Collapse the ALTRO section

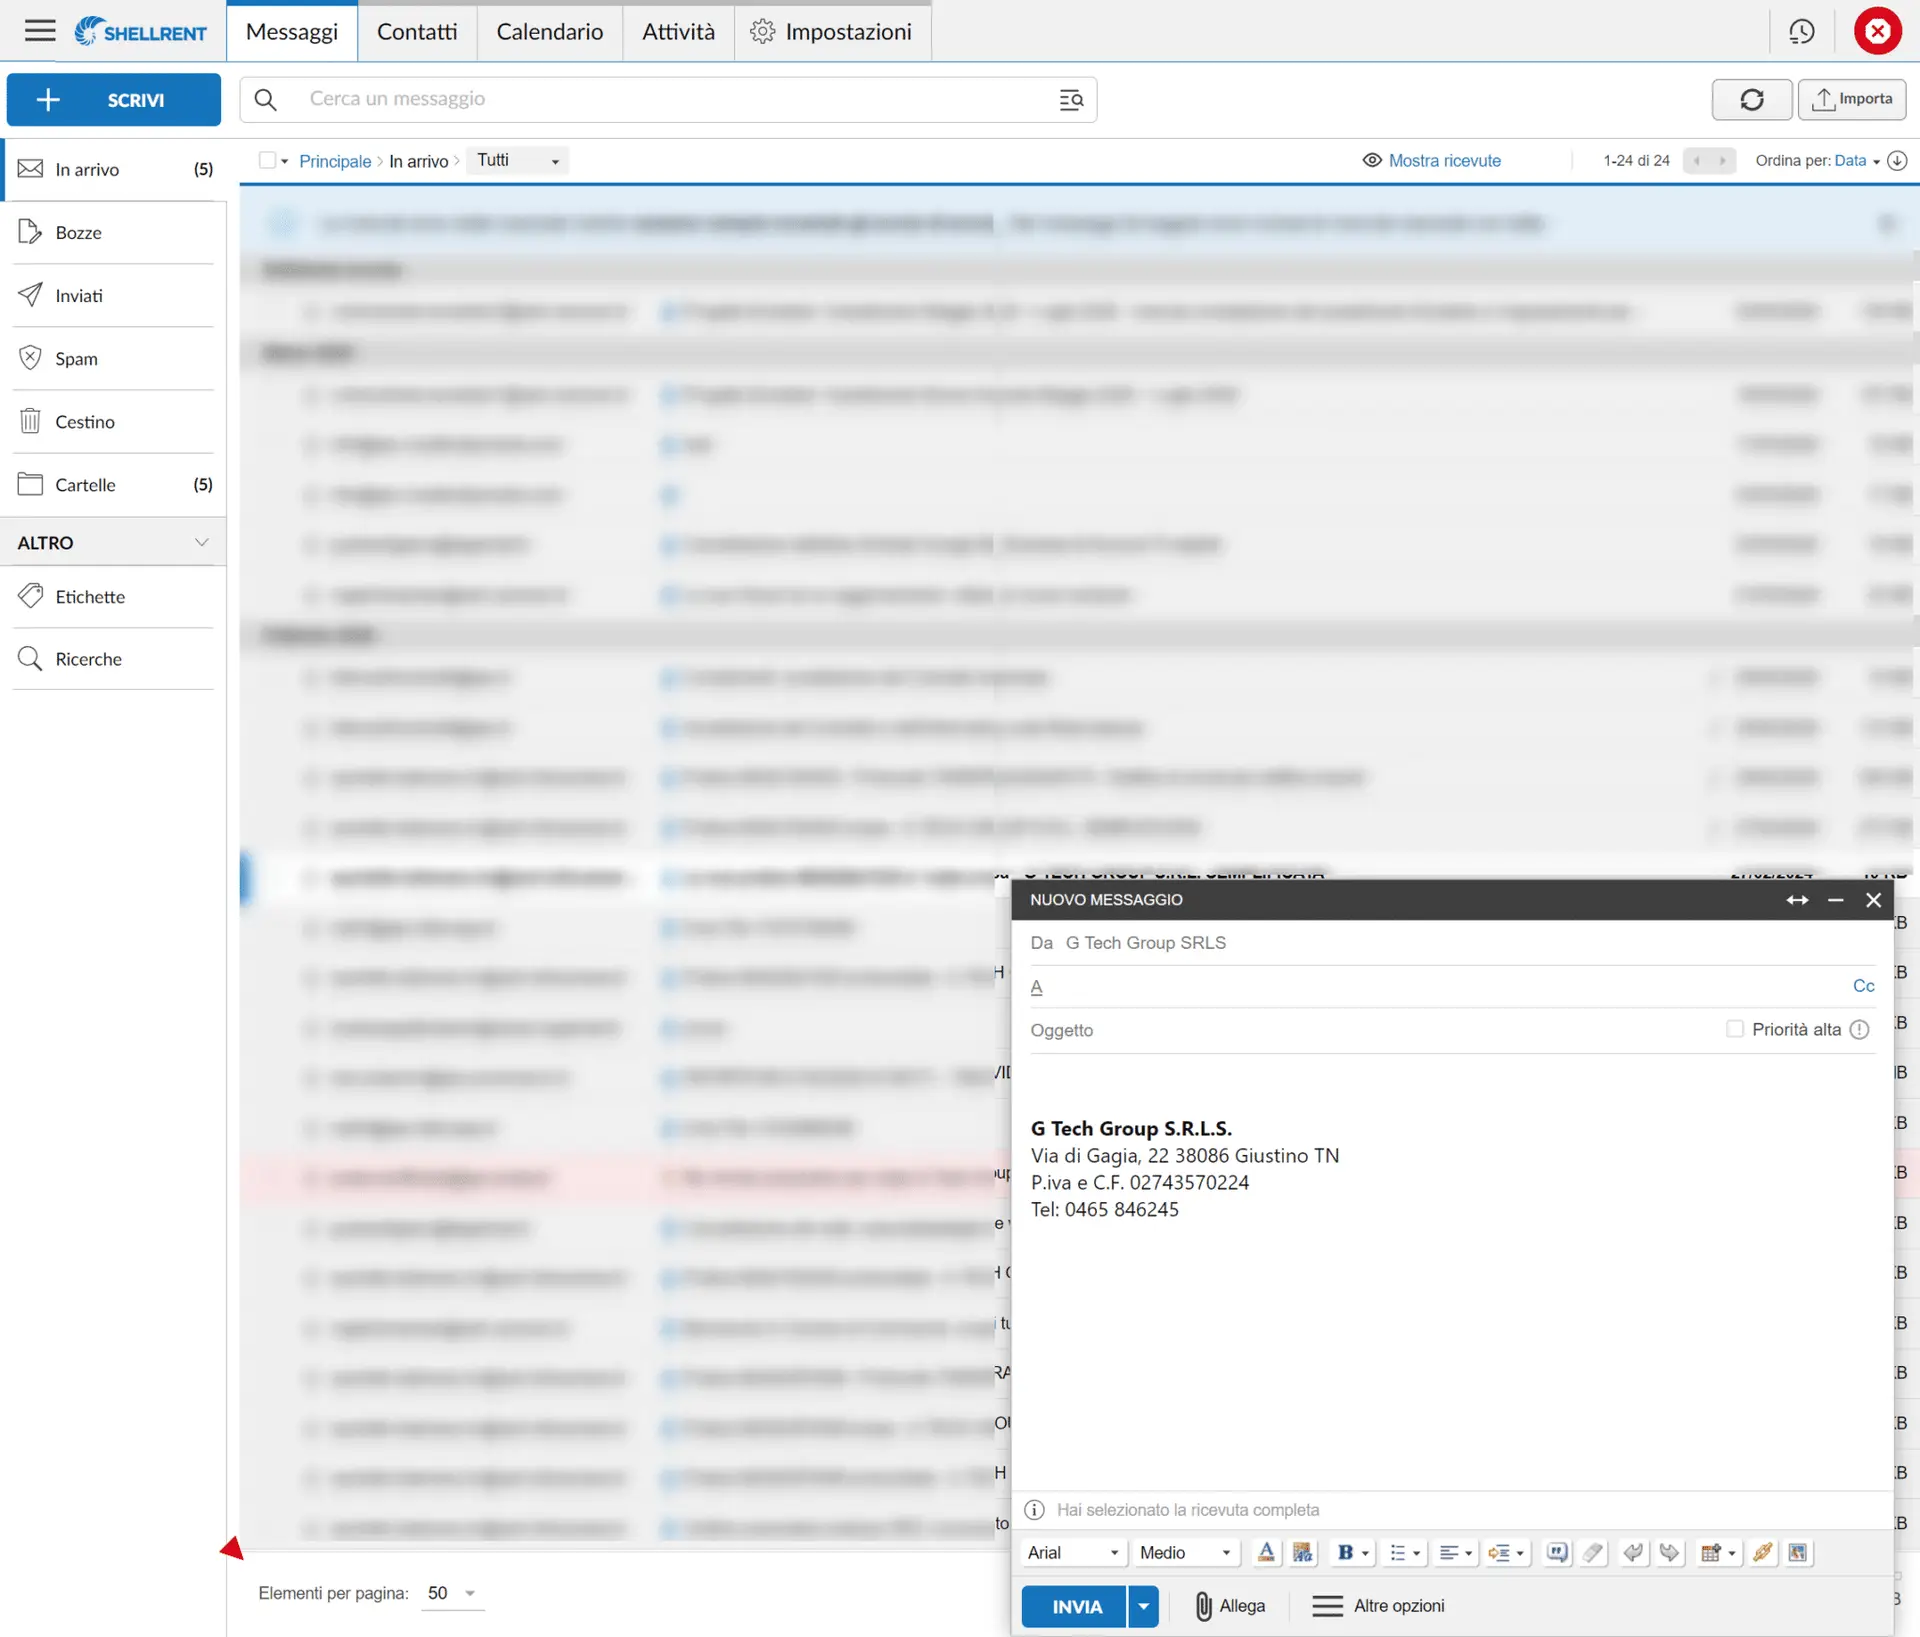click(201, 542)
